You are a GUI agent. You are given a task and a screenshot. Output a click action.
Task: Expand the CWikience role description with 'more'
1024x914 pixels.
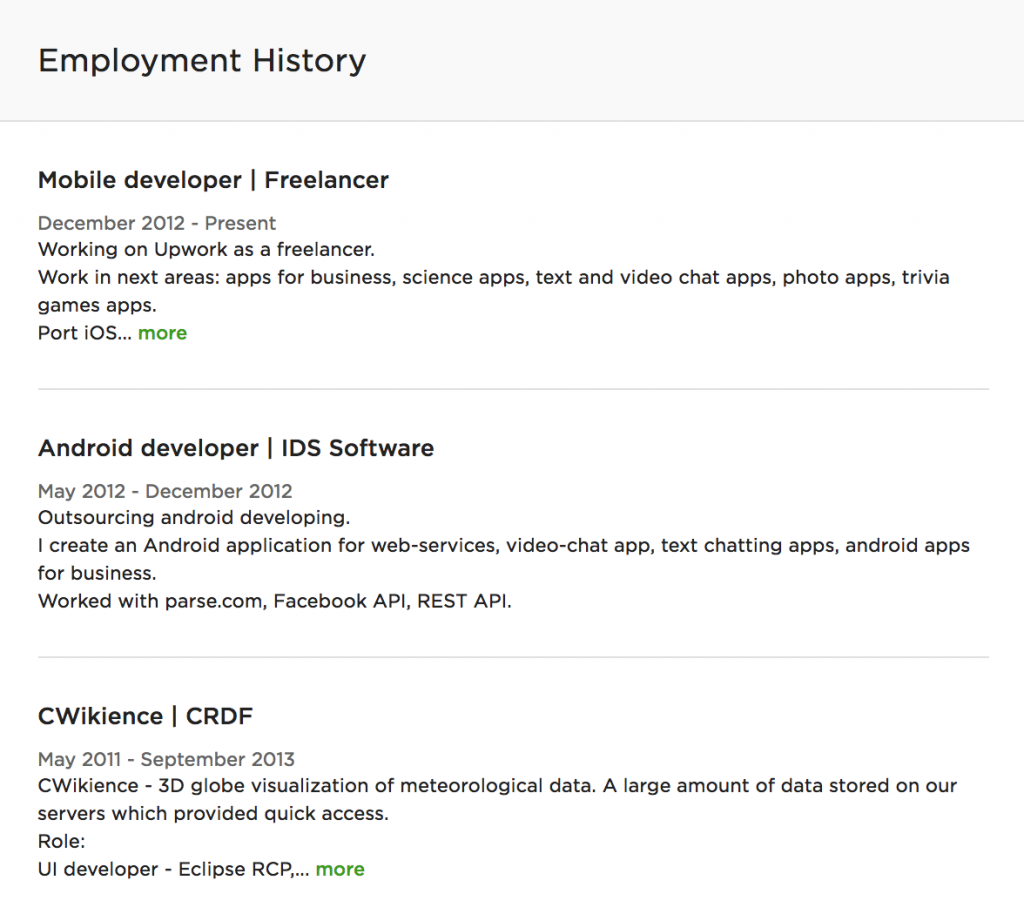tap(340, 869)
